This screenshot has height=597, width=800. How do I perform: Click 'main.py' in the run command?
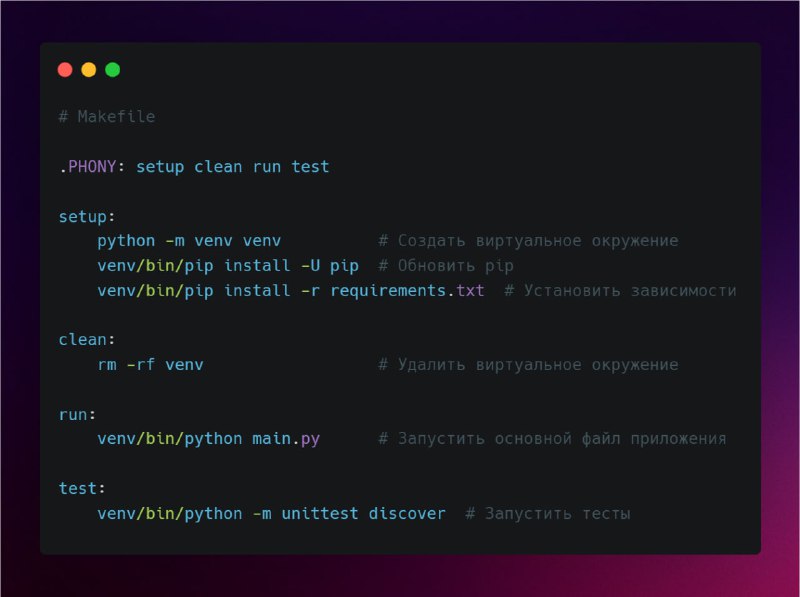pos(286,439)
